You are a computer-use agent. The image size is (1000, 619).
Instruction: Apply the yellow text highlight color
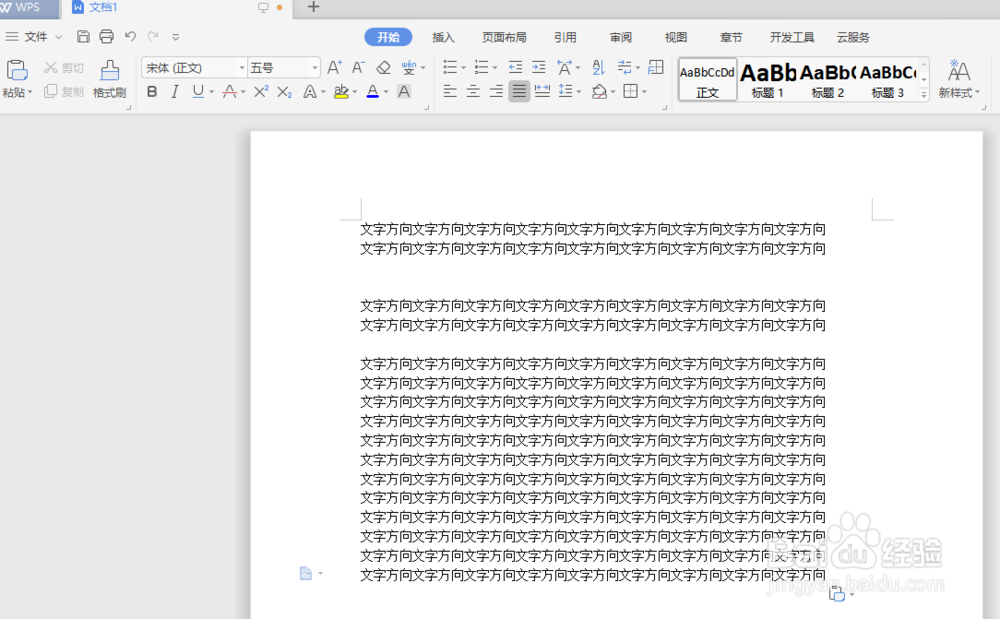341,92
